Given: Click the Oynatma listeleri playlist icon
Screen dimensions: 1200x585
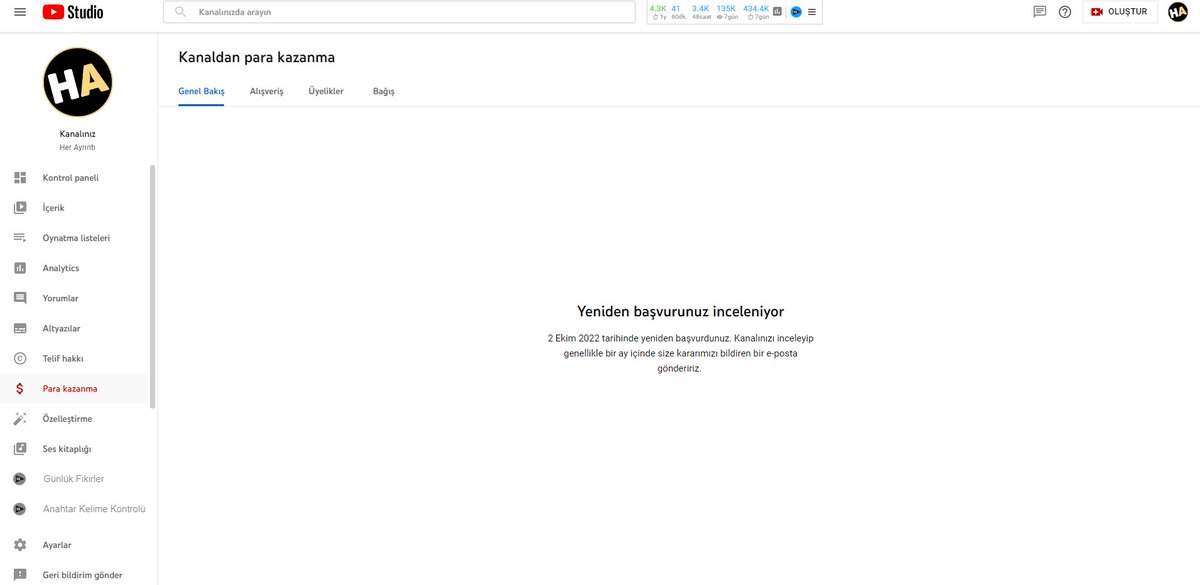Looking at the screenshot, I should [20, 238].
